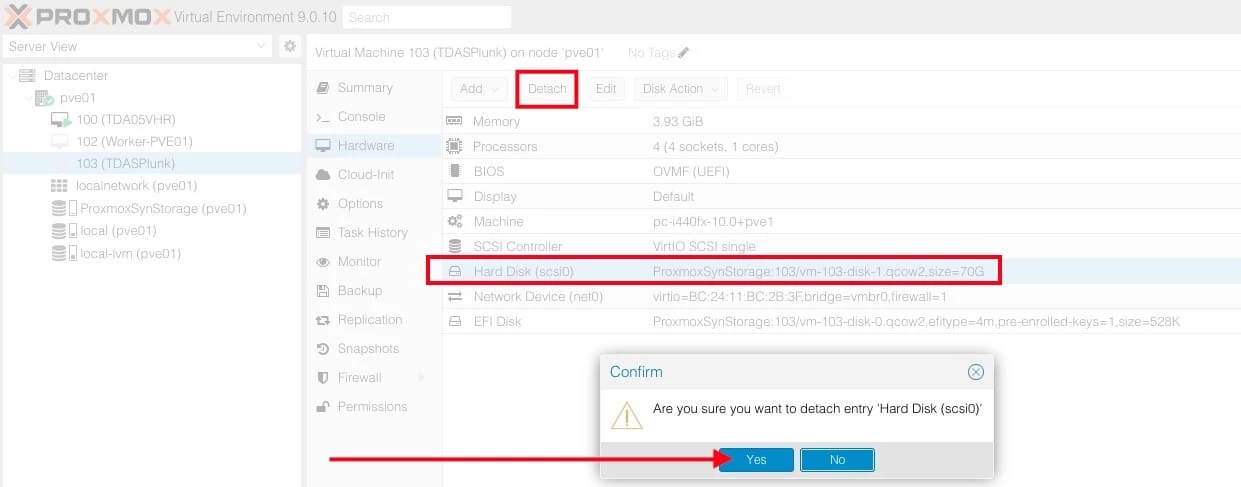Click the Revert button
The image size is (1241, 487).
[763, 89]
